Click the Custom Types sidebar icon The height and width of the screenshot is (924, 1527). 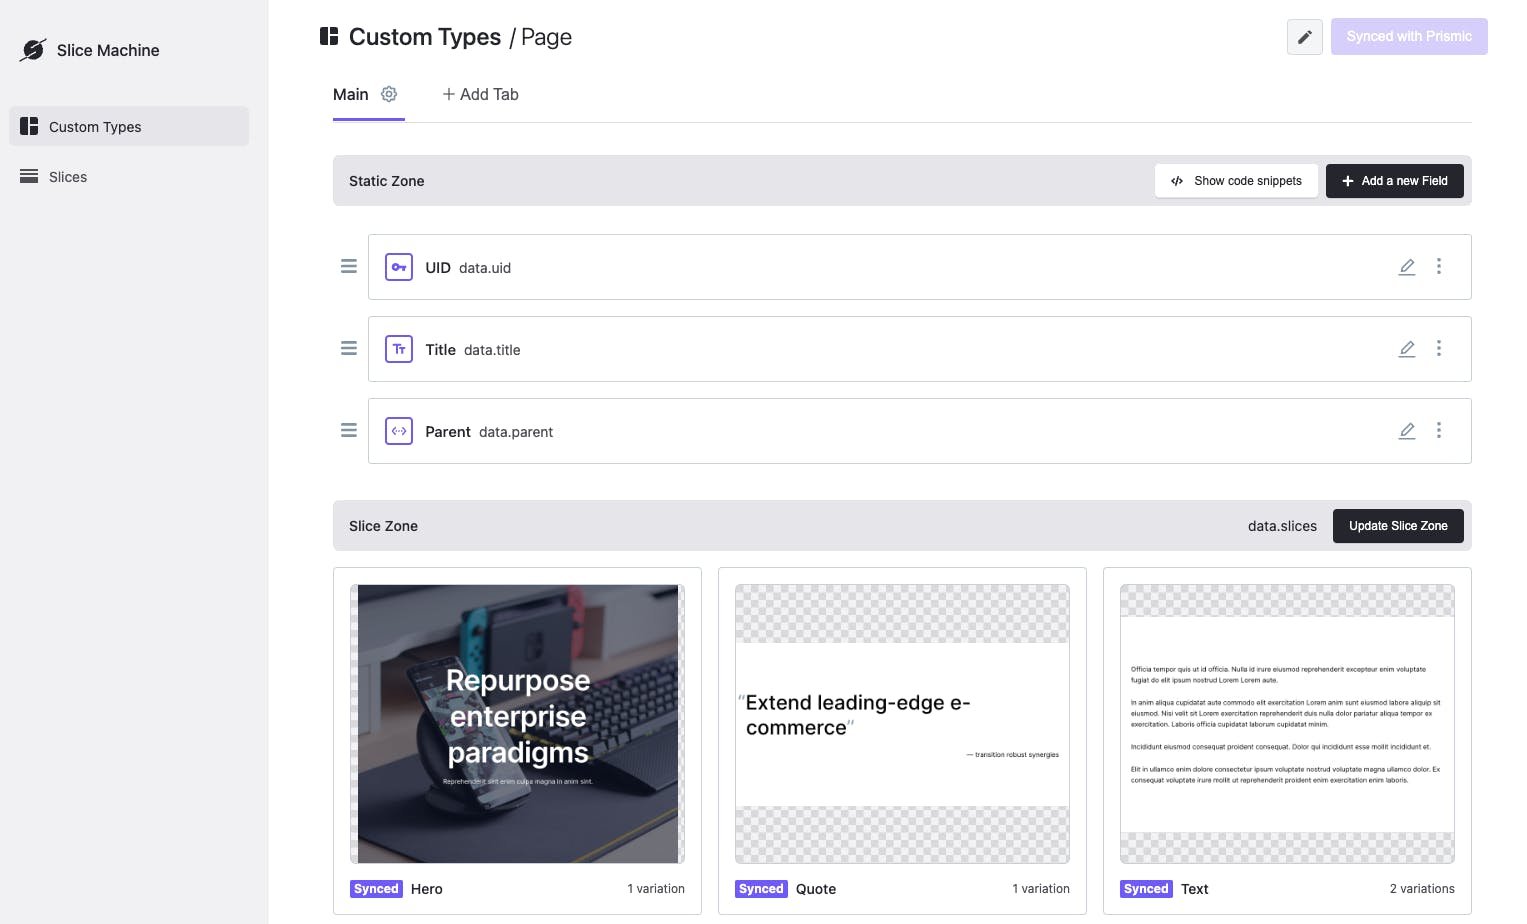[x=29, y=126]
